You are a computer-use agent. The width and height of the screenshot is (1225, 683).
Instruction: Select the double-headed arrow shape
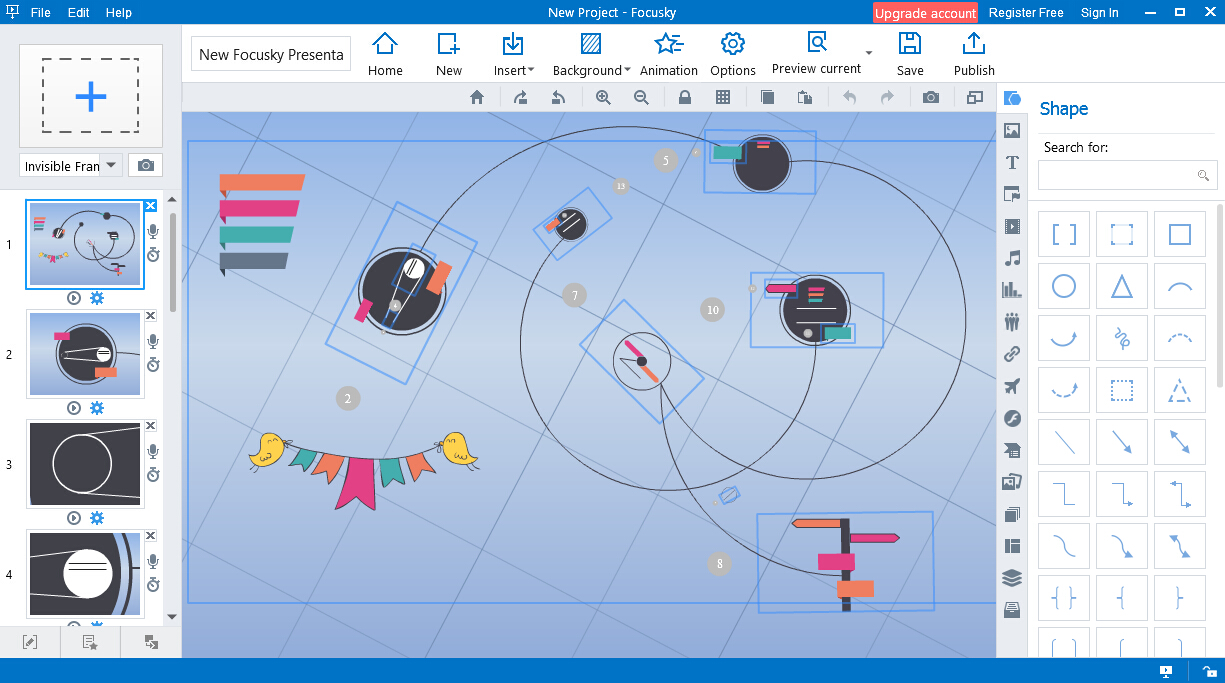coord(1180,441)
